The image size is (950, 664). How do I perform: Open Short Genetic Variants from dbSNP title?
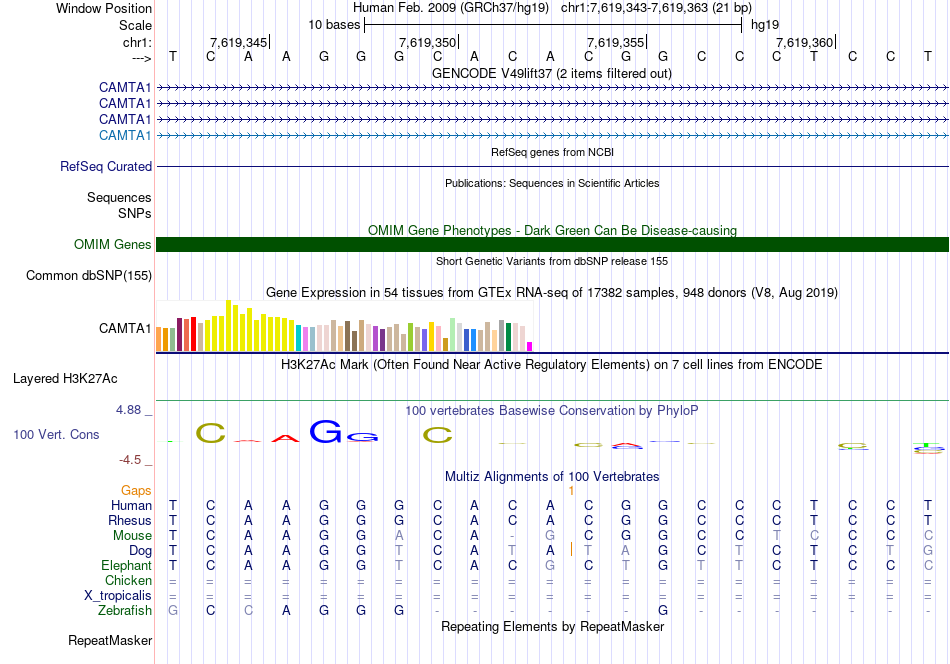(552, 261)
